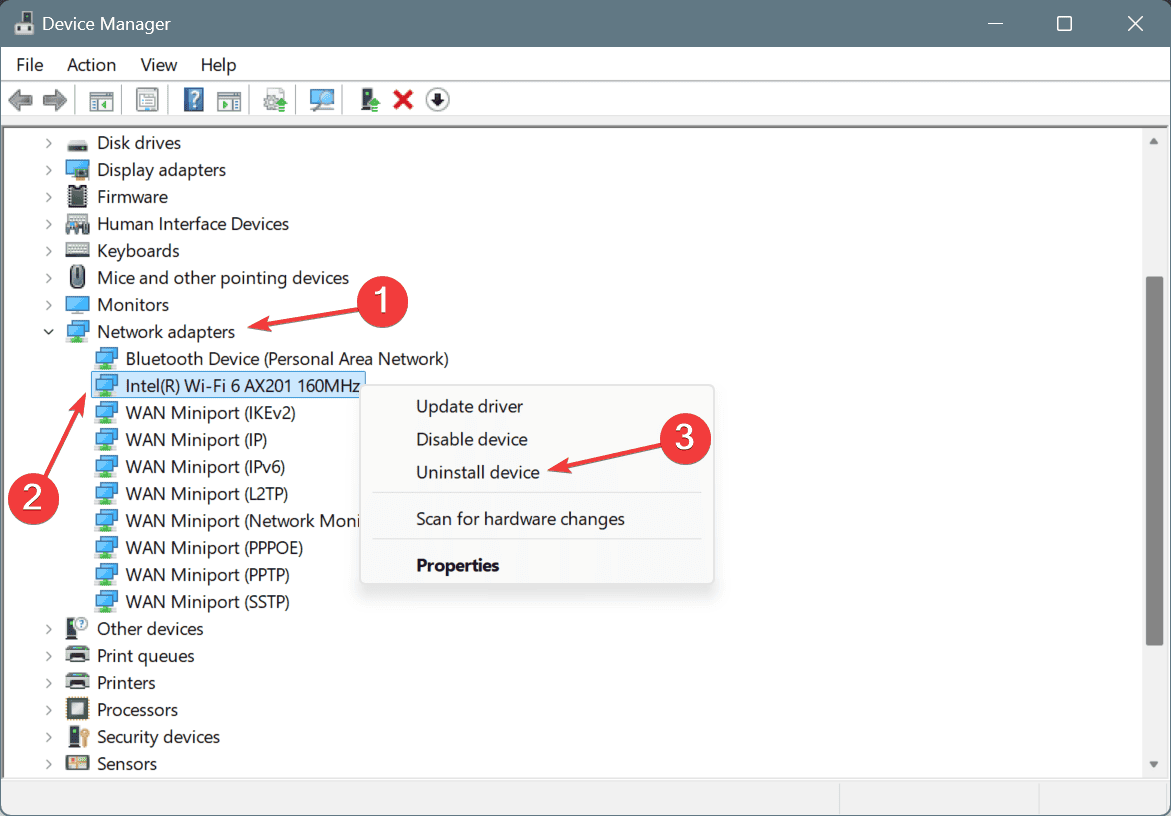
Task: Select WAN Miniport (SSTP)
Action: [207, 602]
